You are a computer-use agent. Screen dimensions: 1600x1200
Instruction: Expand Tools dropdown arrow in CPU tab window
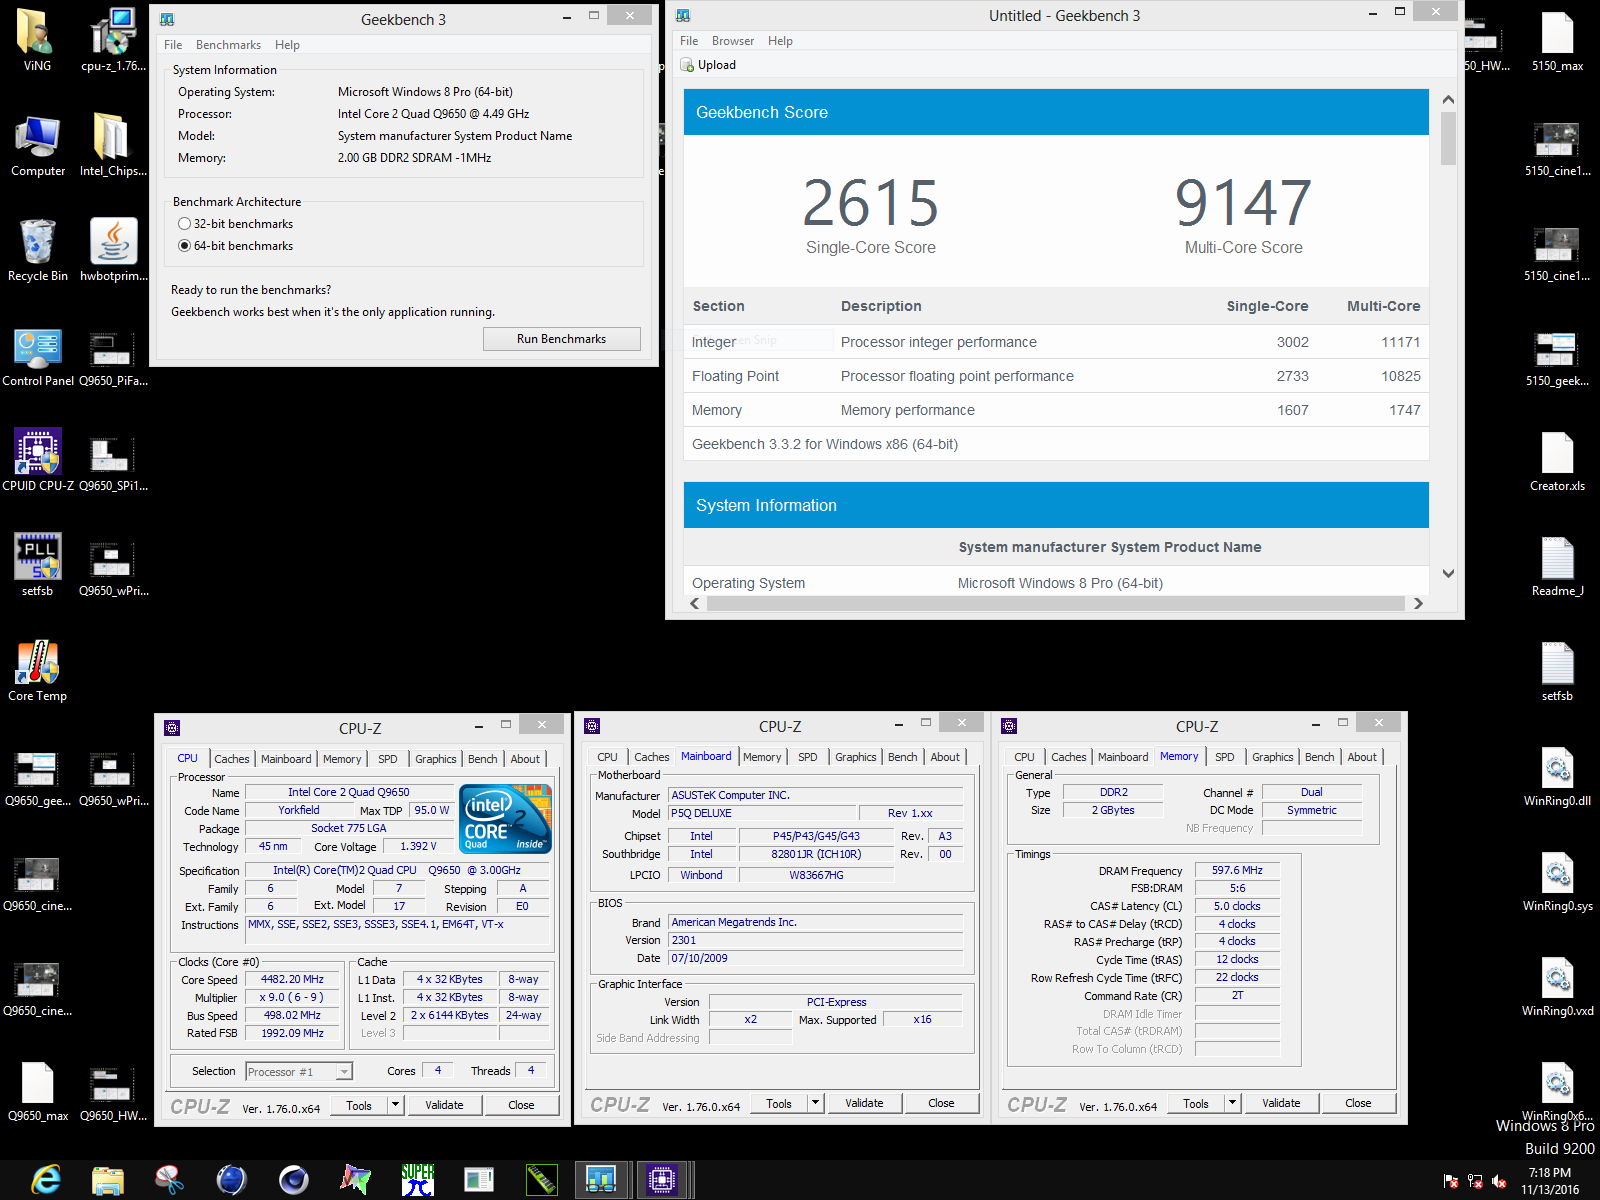pyautogui.click(x=396, y=1105)
